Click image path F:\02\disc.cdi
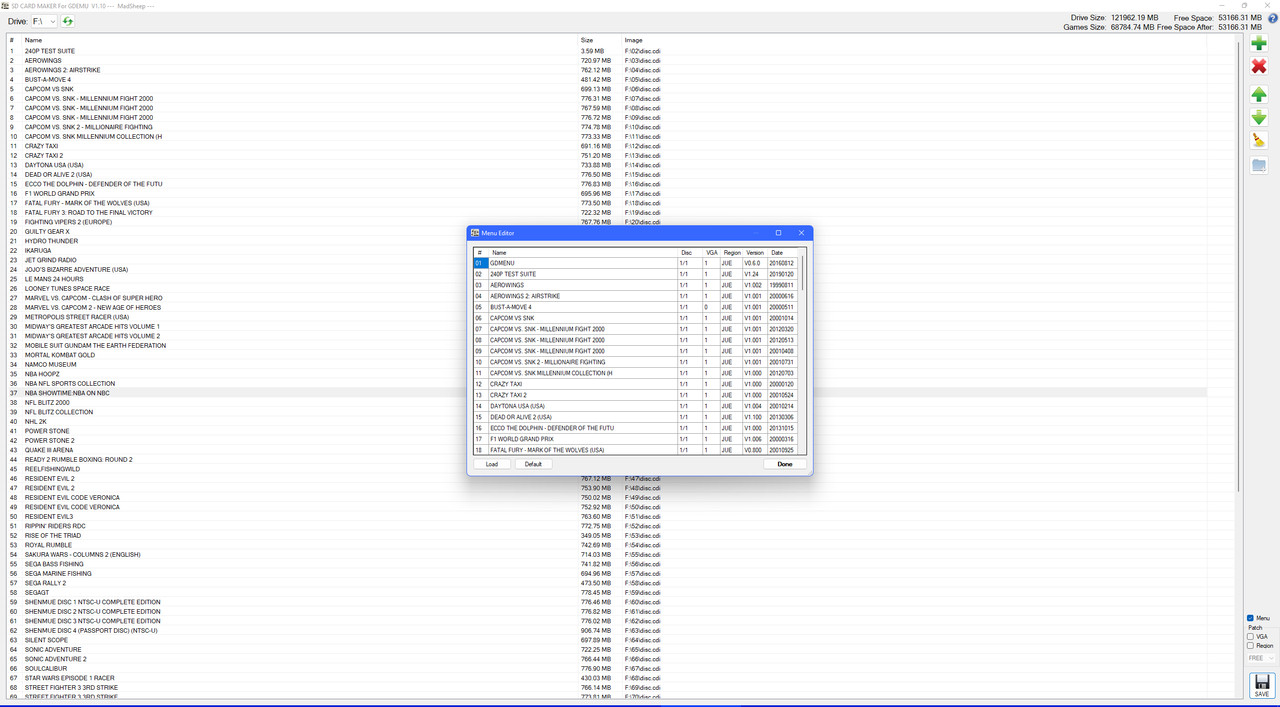1280x707 pixels. pyautogui.click(x=643, y=51)
